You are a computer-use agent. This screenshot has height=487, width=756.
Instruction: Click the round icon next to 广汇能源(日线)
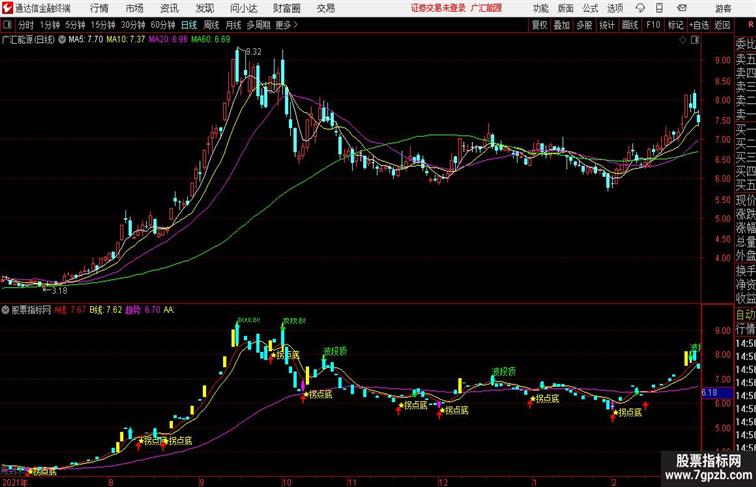(62, 40)
